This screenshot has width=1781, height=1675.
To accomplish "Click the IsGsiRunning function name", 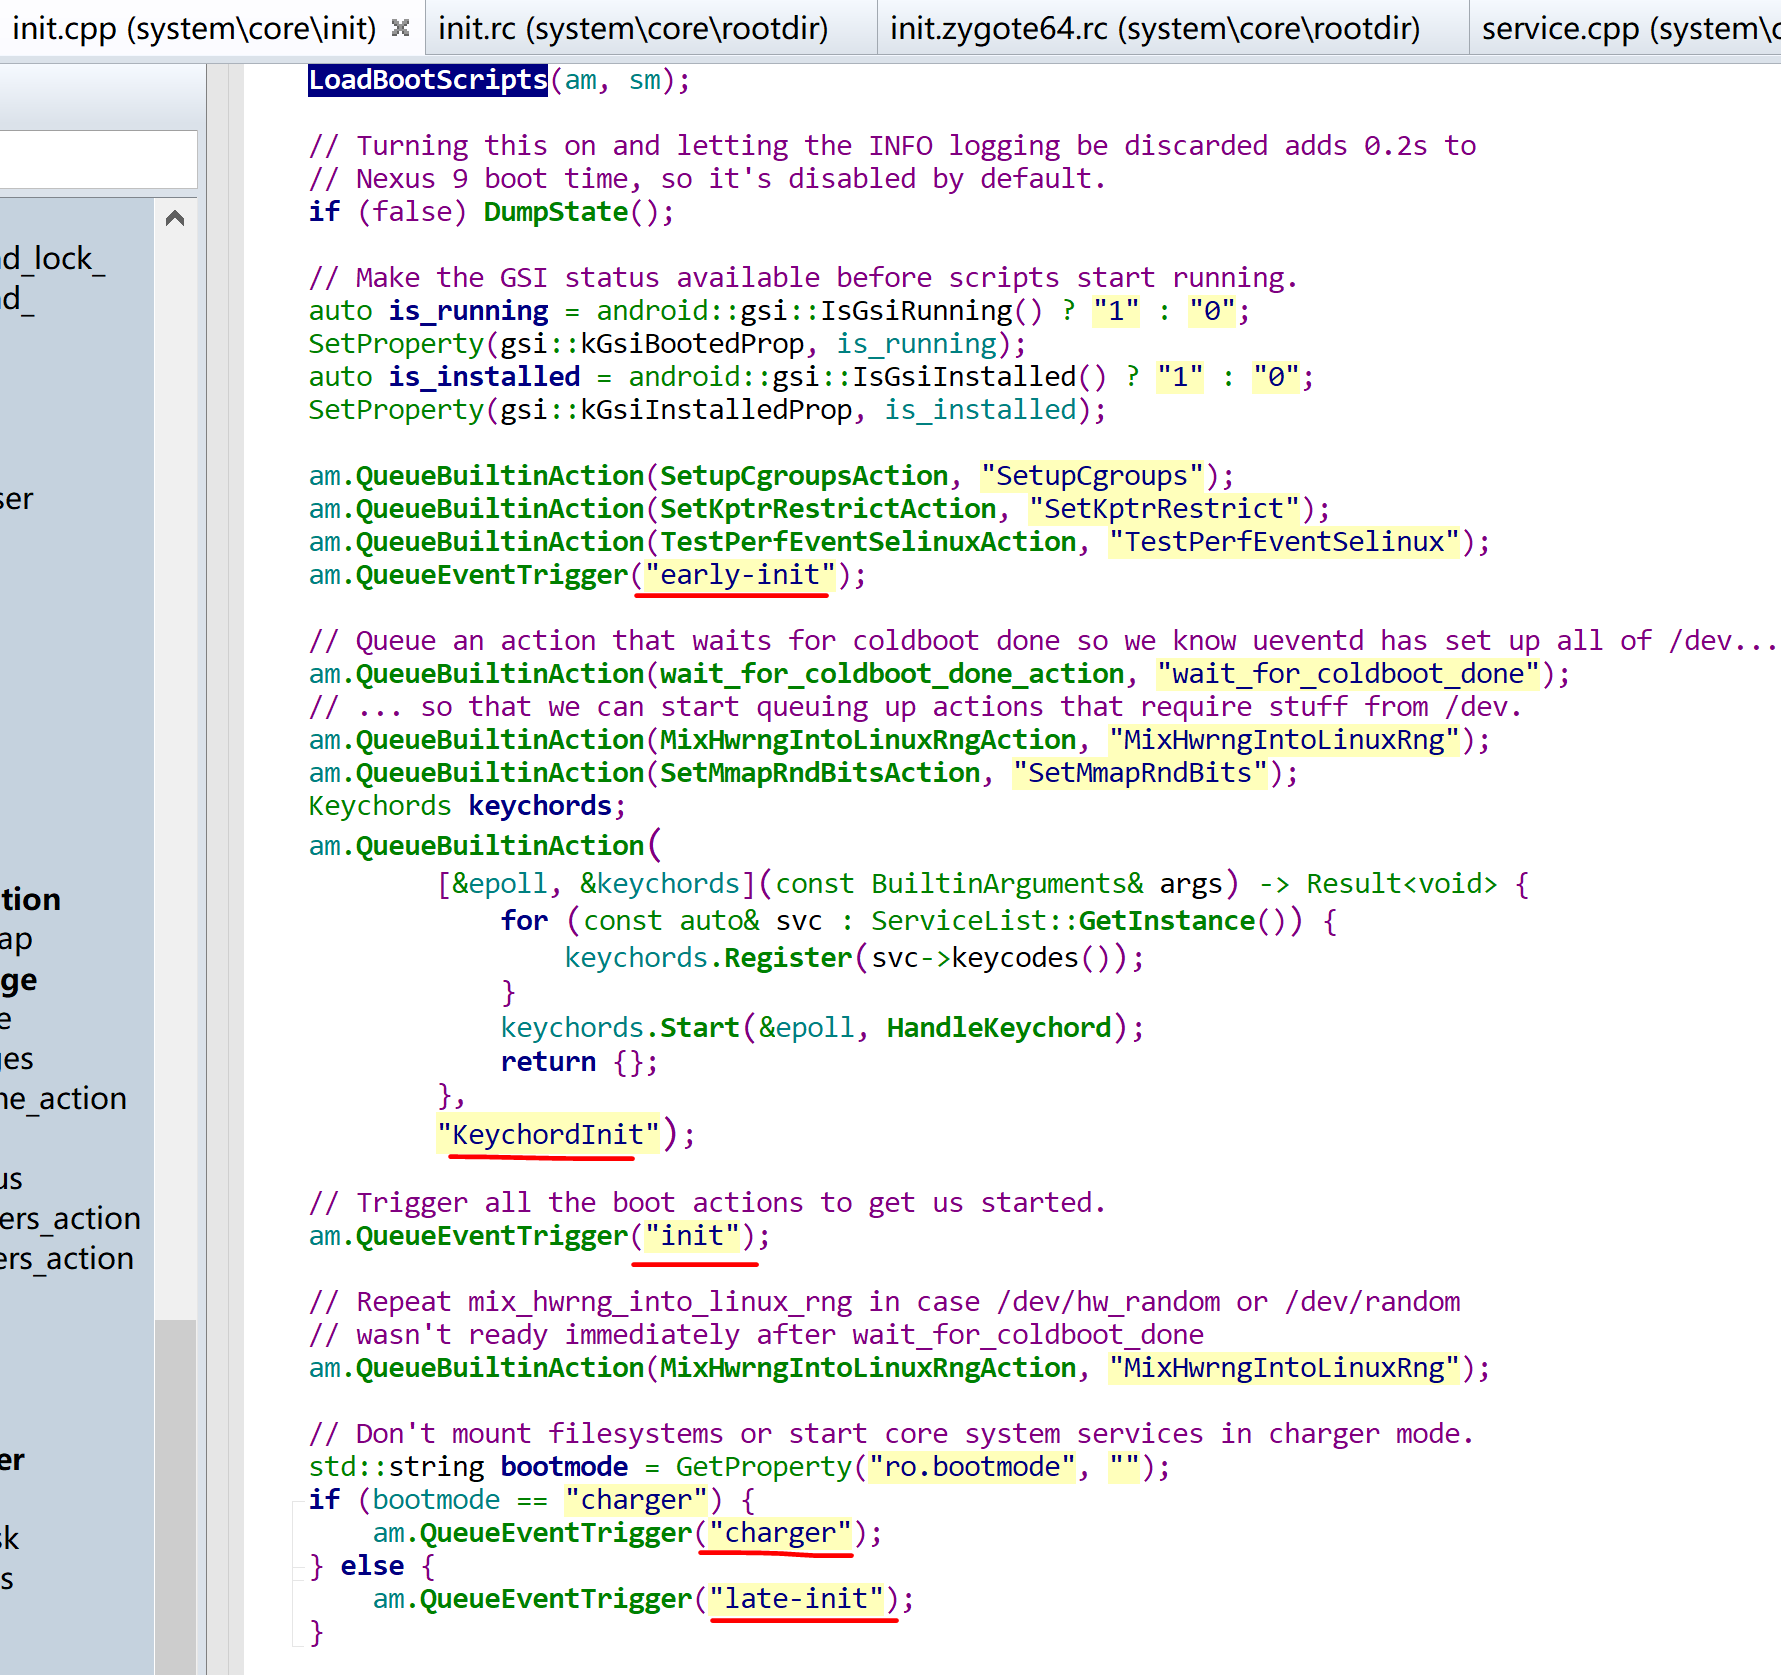I will click(917, 311).
